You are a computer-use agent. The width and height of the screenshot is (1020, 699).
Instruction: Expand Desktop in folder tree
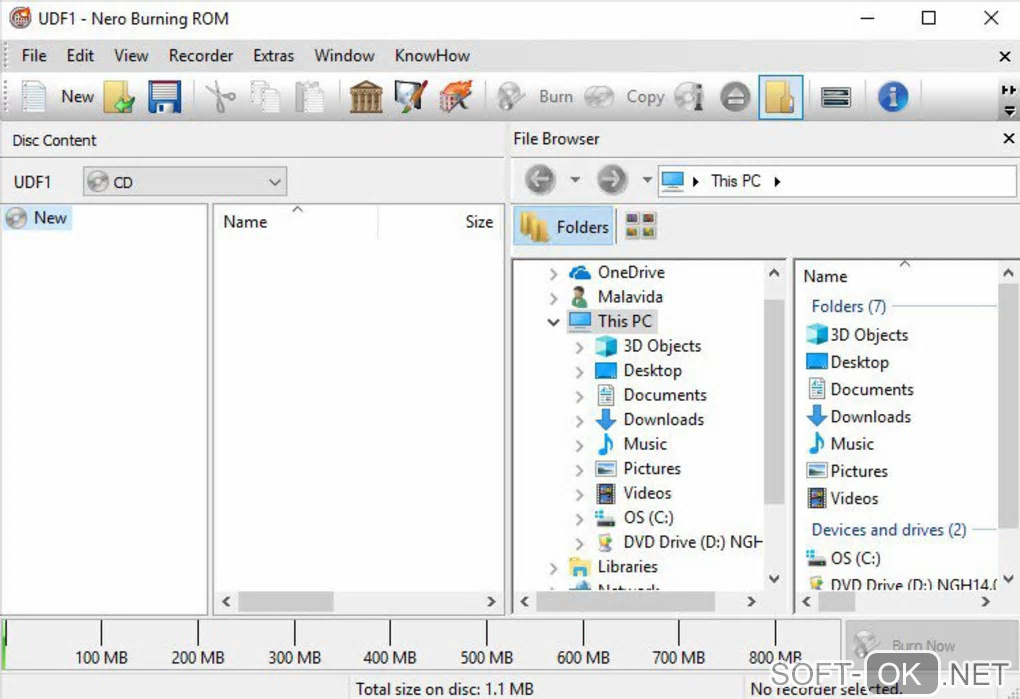[579, 372]
